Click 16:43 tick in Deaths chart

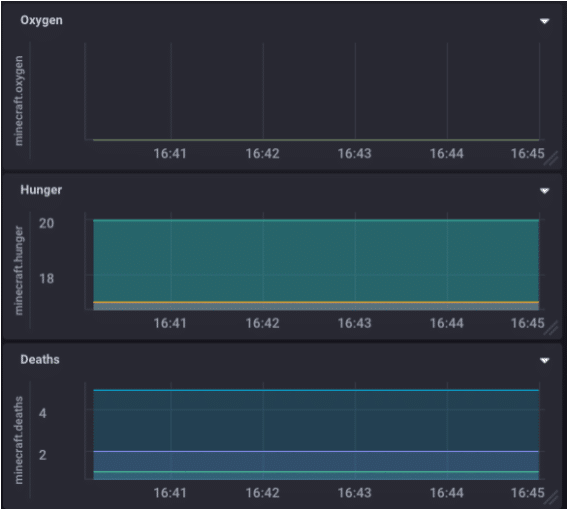tap(354, 493)
